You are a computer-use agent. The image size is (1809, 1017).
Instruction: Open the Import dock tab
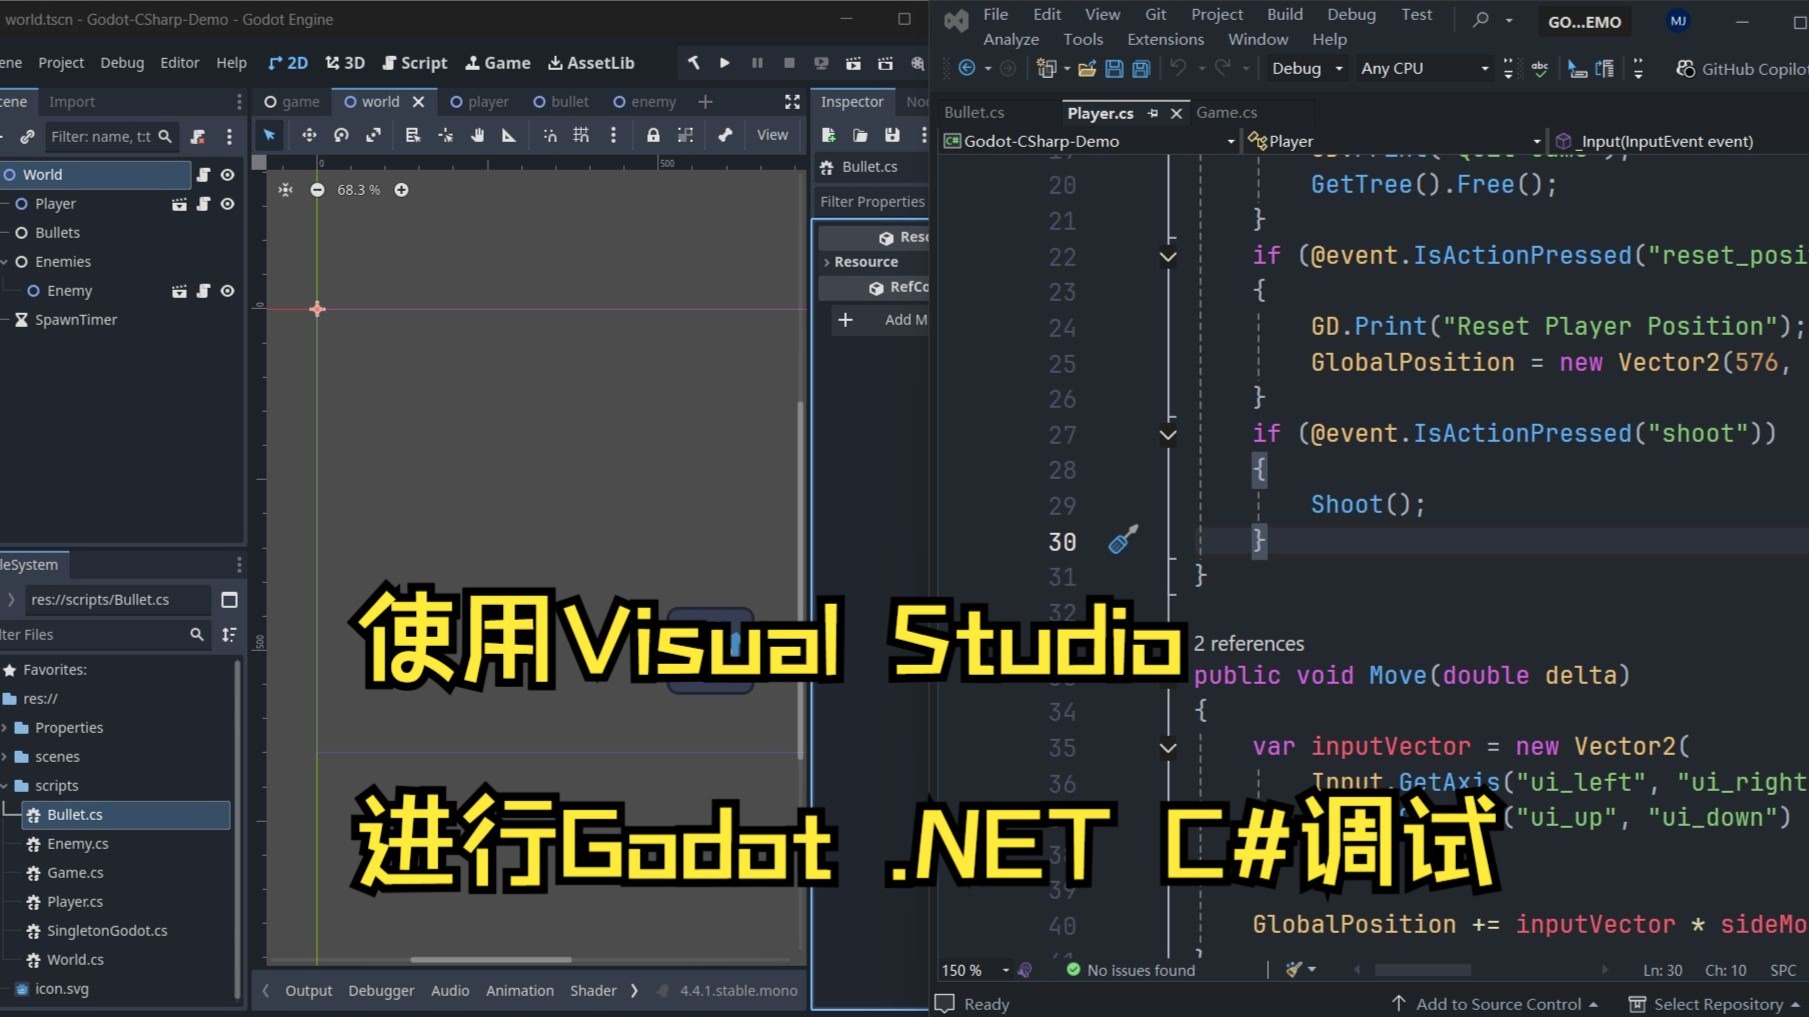click(72, 102)
